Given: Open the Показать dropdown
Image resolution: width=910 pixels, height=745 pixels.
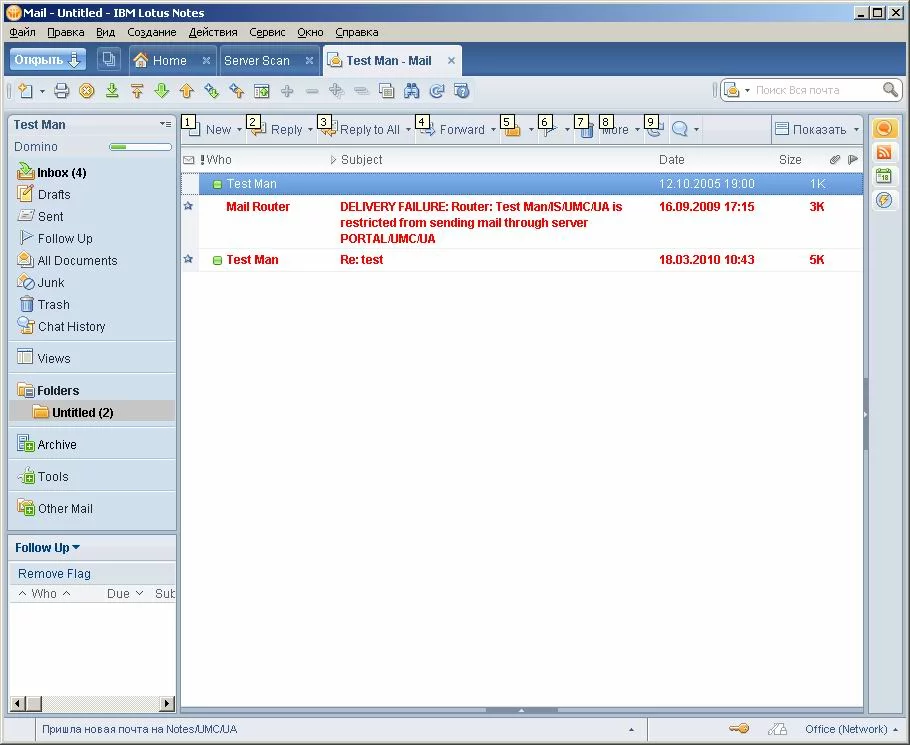Looking at the screenshot, I should pyautogui.click(x=818, y=130).
